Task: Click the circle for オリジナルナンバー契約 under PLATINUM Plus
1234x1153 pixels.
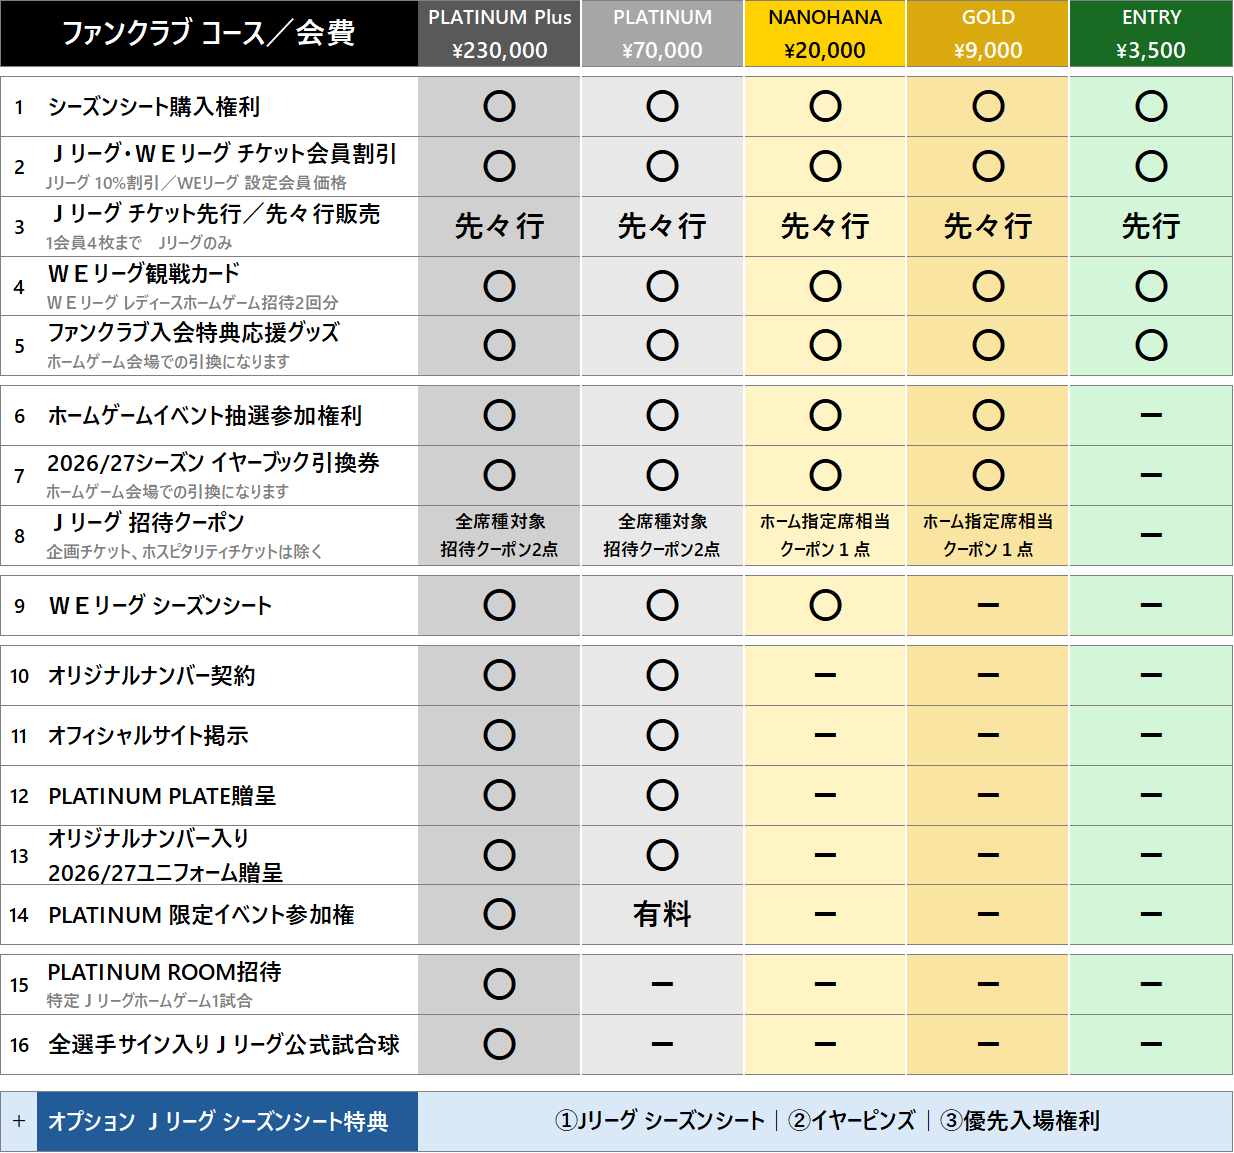Action: pos(499,675)
